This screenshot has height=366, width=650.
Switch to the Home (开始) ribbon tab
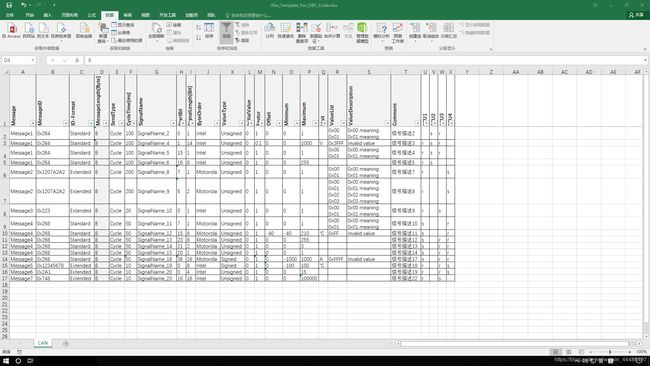(x=29, y=15)
